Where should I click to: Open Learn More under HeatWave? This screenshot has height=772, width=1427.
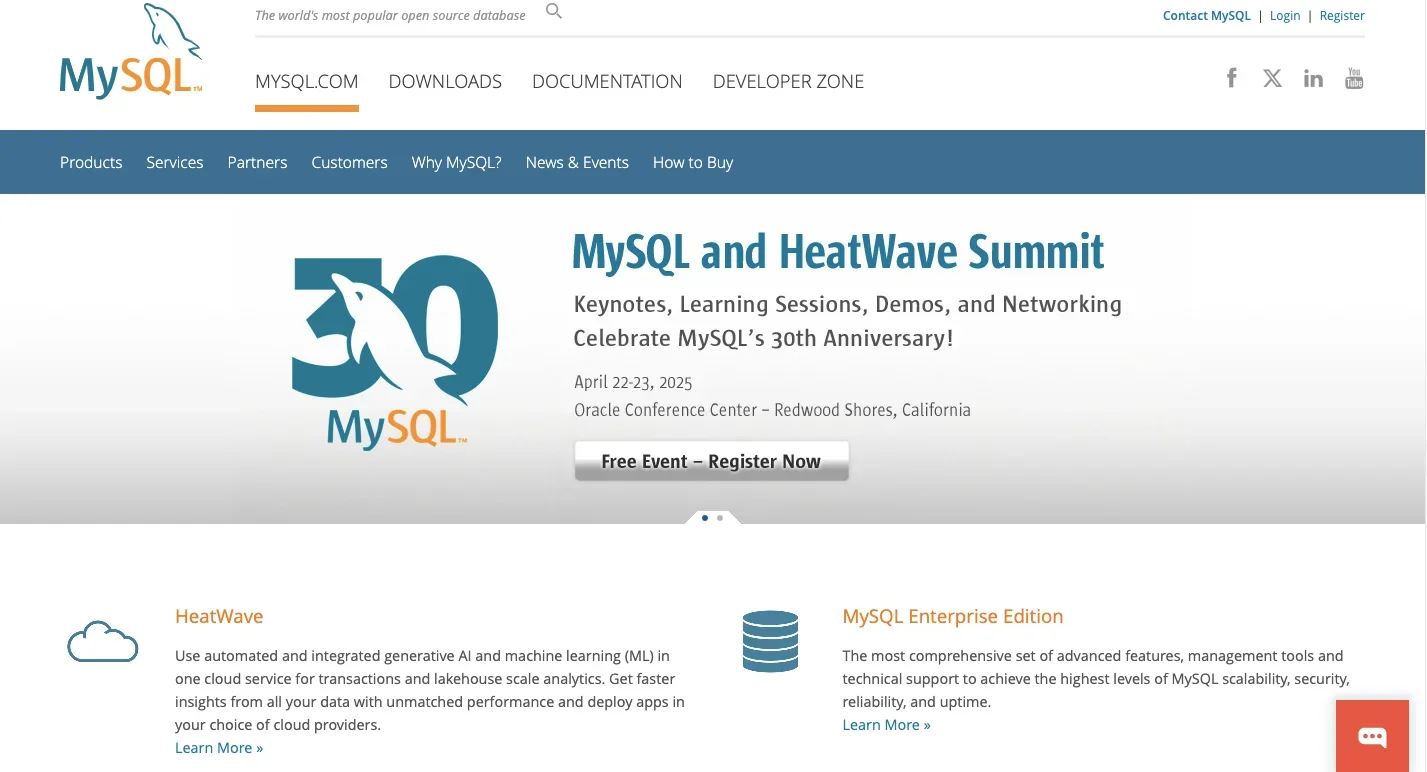[219, 748]
